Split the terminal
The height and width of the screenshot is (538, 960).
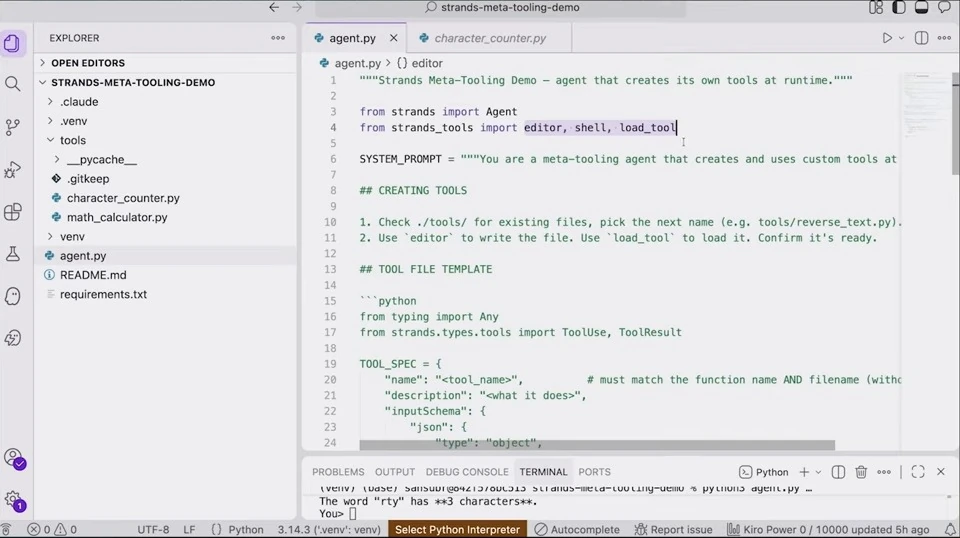coord(838,472)
